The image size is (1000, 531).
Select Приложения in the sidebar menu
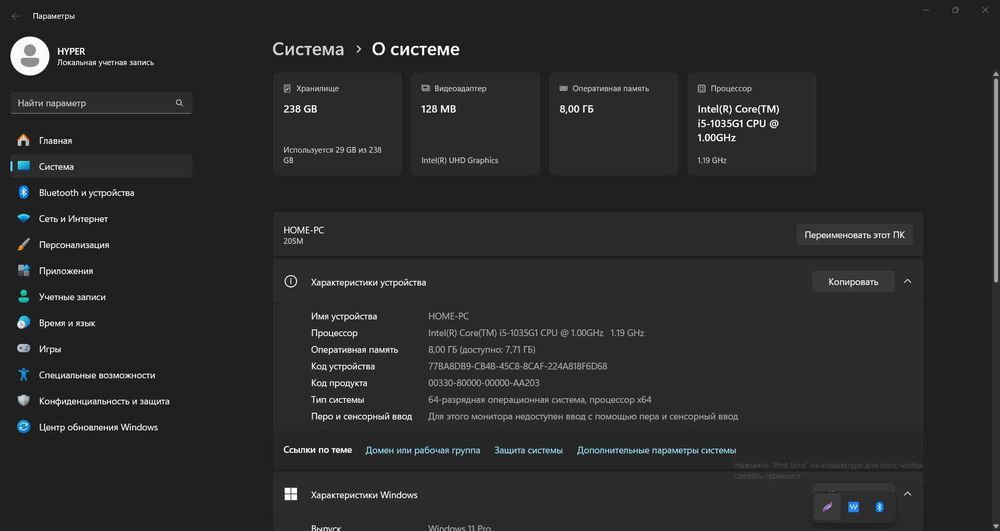tap(66, 271)
